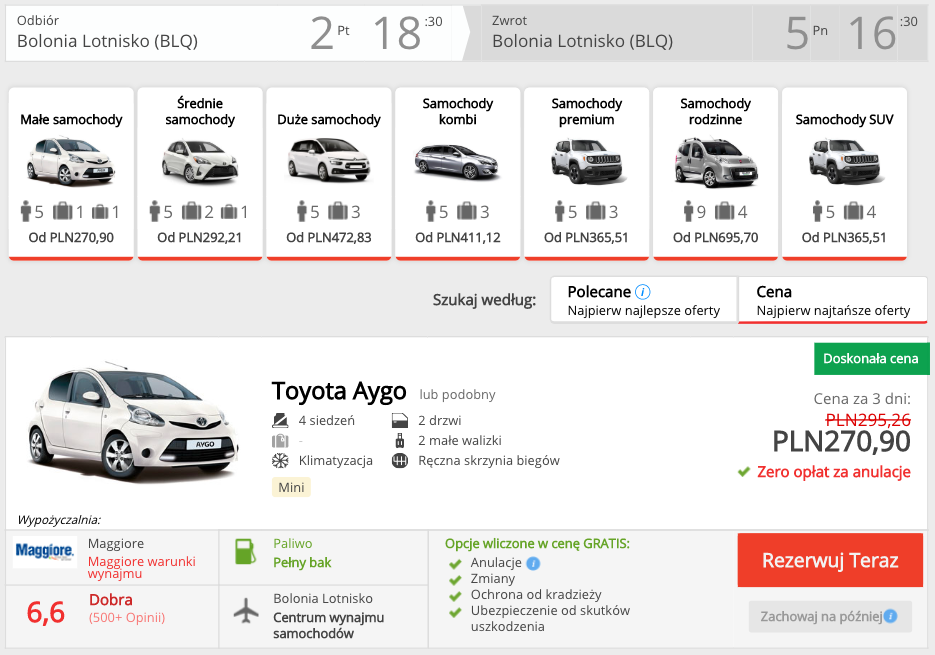
Task: Open the 500+ Opinii reviews link
Action: point(127,617)
